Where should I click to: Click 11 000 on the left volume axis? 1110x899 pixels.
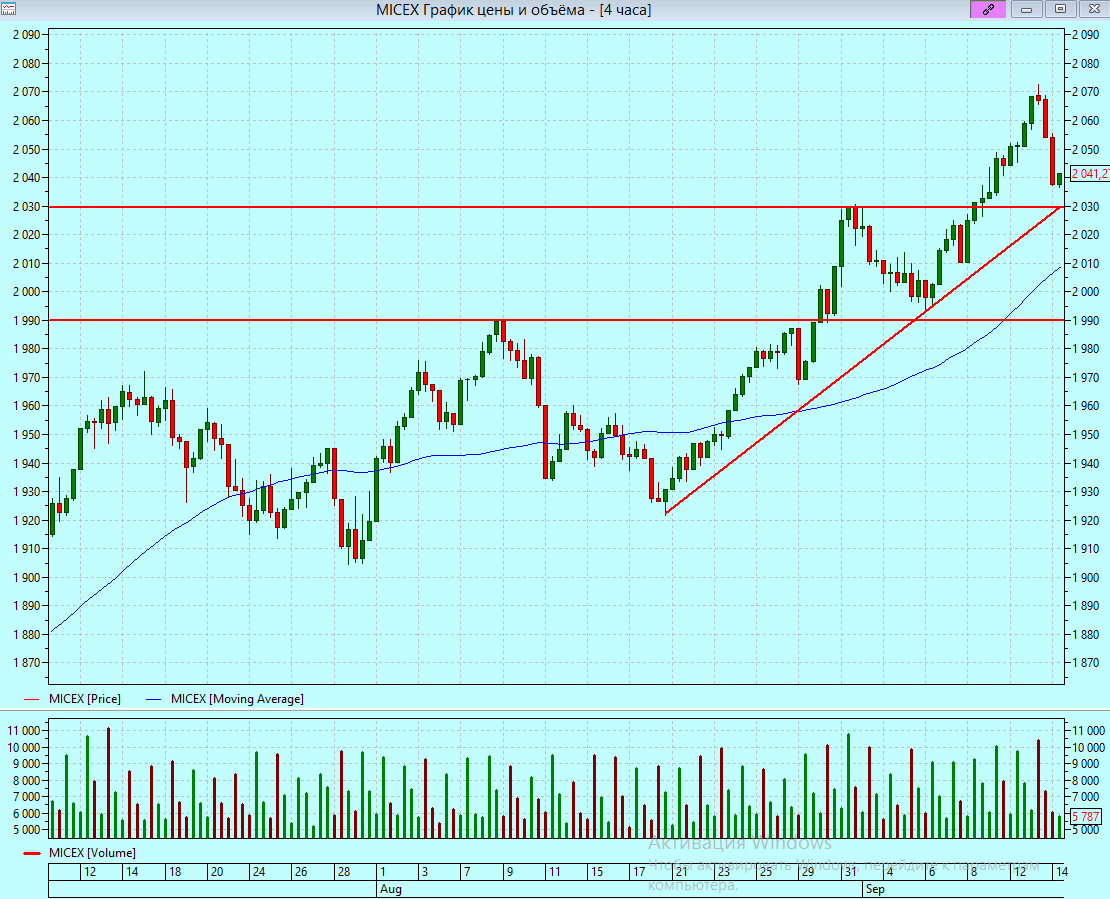pyautogui.click(x=24, y=731)
